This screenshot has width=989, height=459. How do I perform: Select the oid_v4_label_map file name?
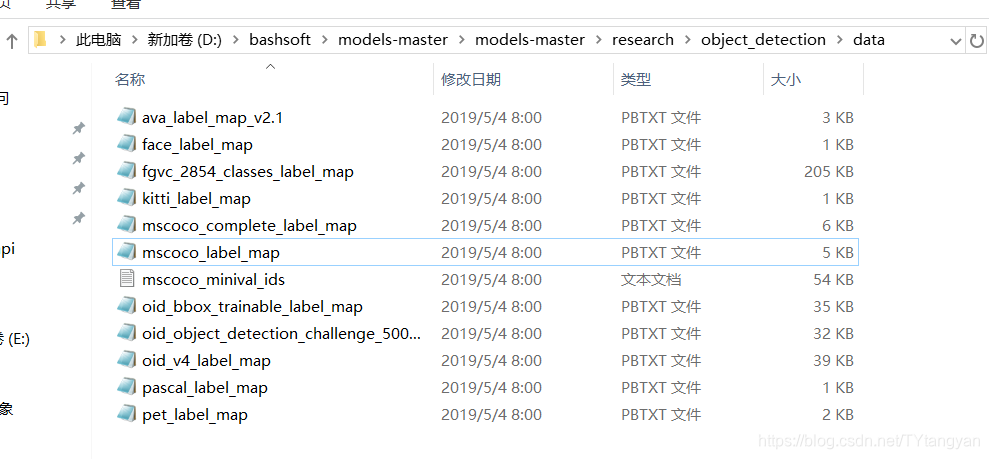tap(206, 361)
